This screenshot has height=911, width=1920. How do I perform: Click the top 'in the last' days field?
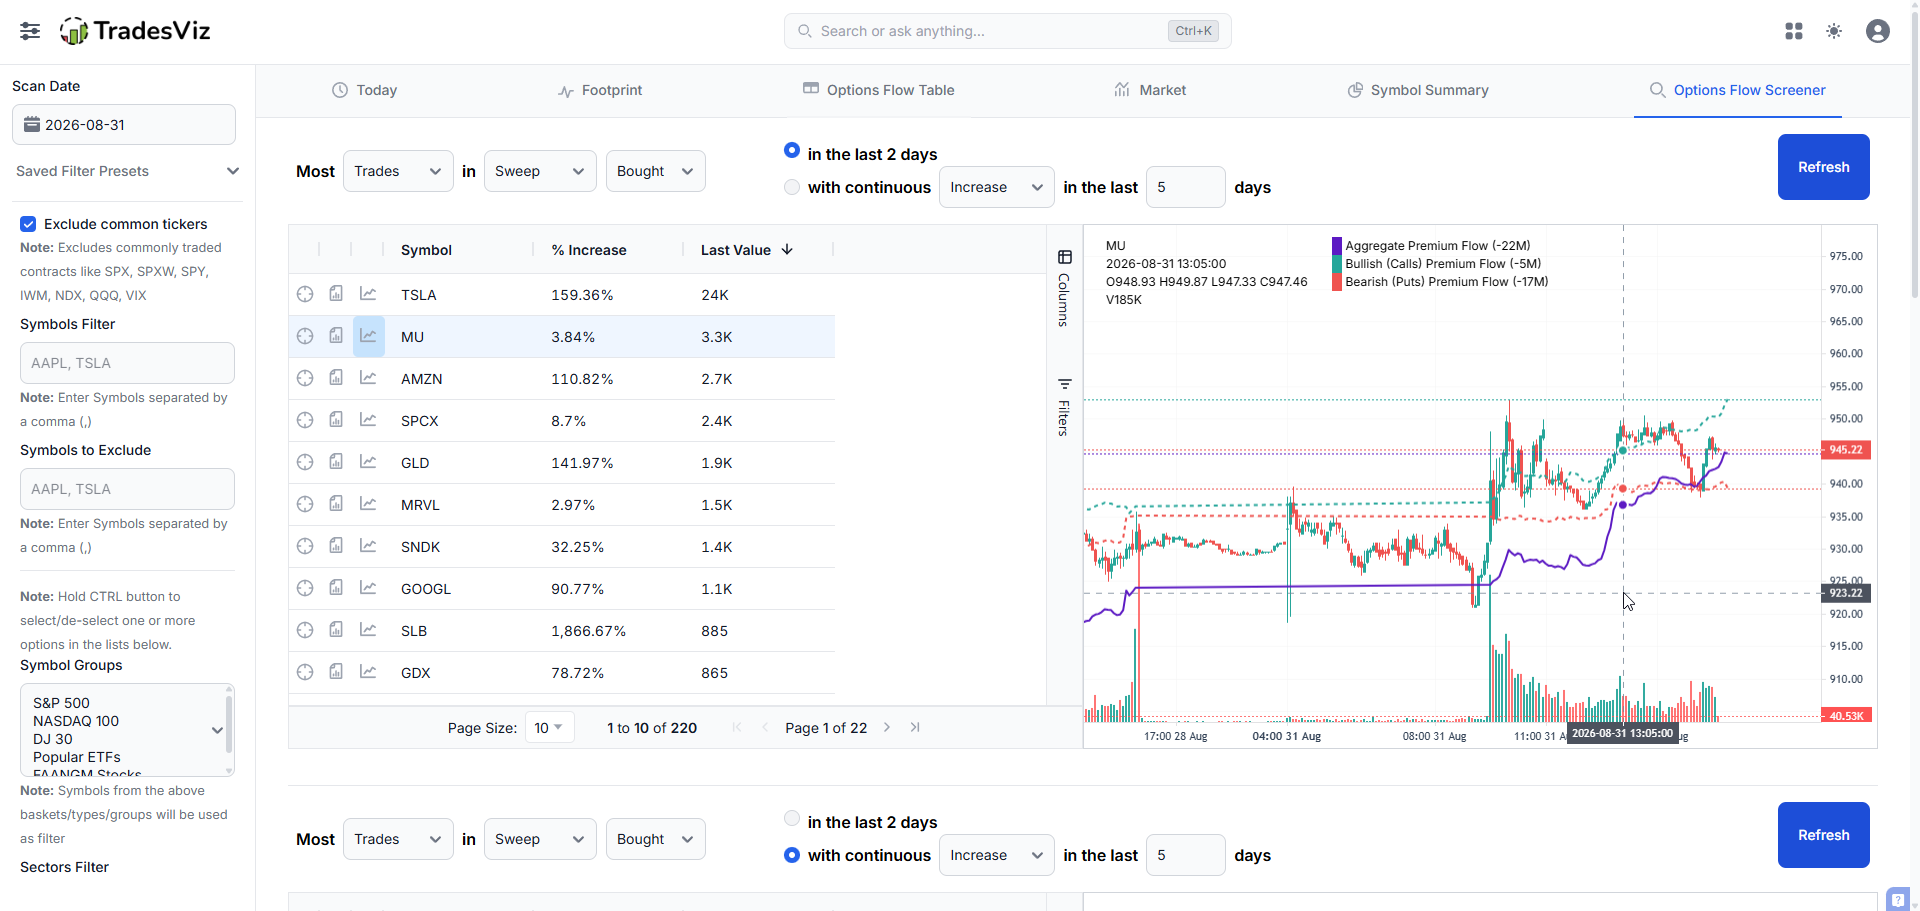[1185, 187]
